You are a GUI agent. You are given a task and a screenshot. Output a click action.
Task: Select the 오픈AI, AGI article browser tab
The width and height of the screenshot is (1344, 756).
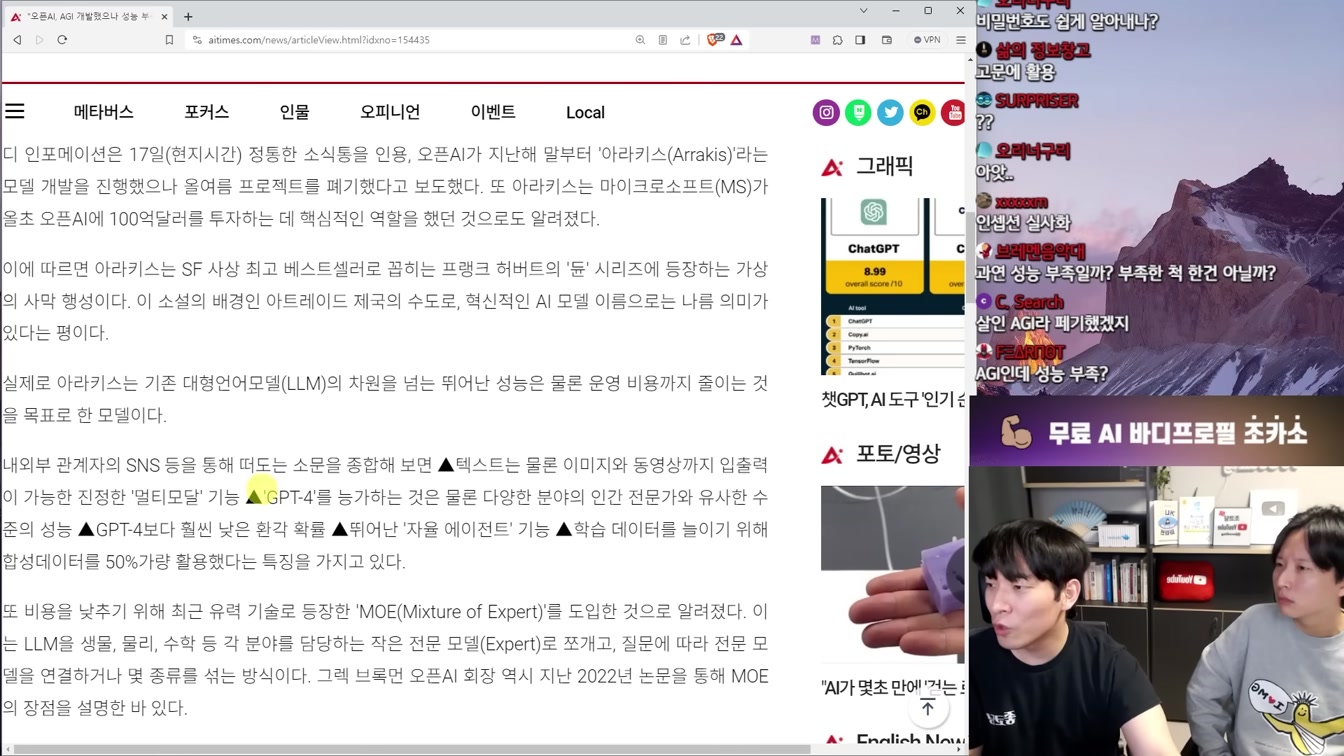[90, 16]
